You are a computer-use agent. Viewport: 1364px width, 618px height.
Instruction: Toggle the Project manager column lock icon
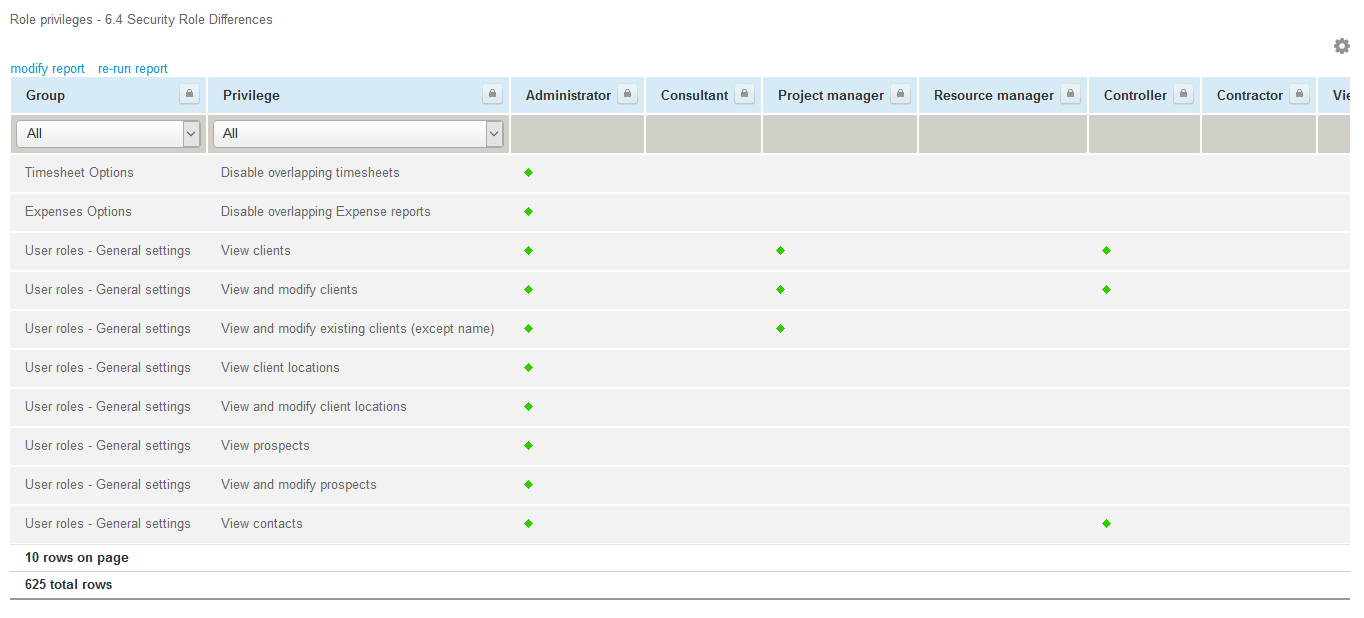point(900,94)
